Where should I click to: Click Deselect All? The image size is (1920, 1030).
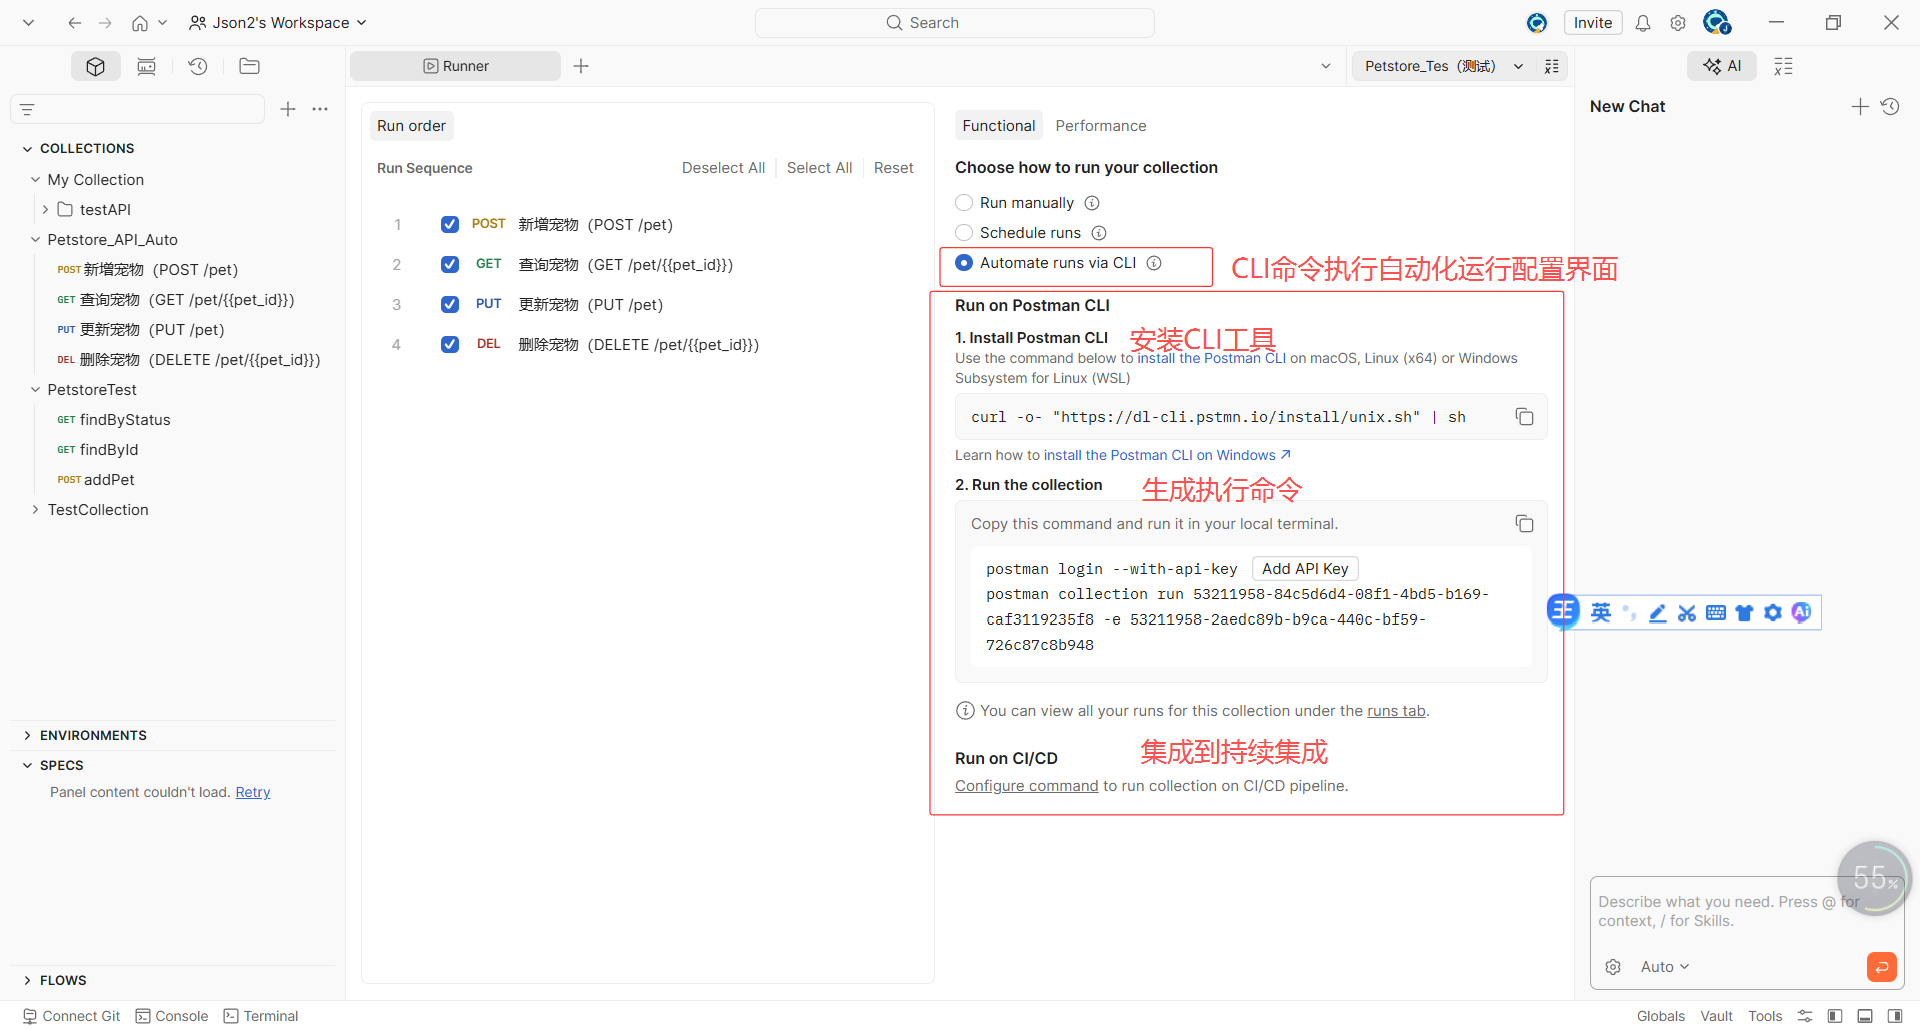click(x=723, y=168)
